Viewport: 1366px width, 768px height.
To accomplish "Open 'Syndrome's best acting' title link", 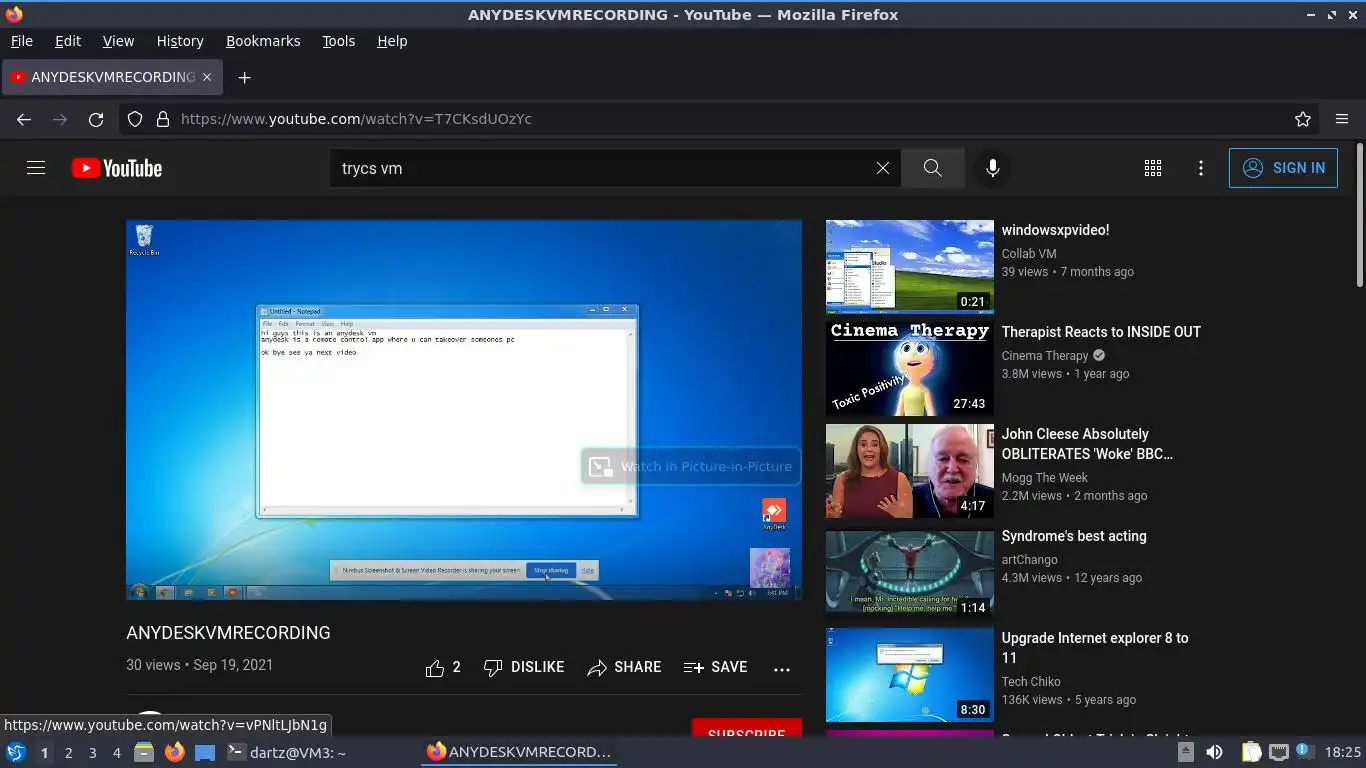I will (1074, 536).
